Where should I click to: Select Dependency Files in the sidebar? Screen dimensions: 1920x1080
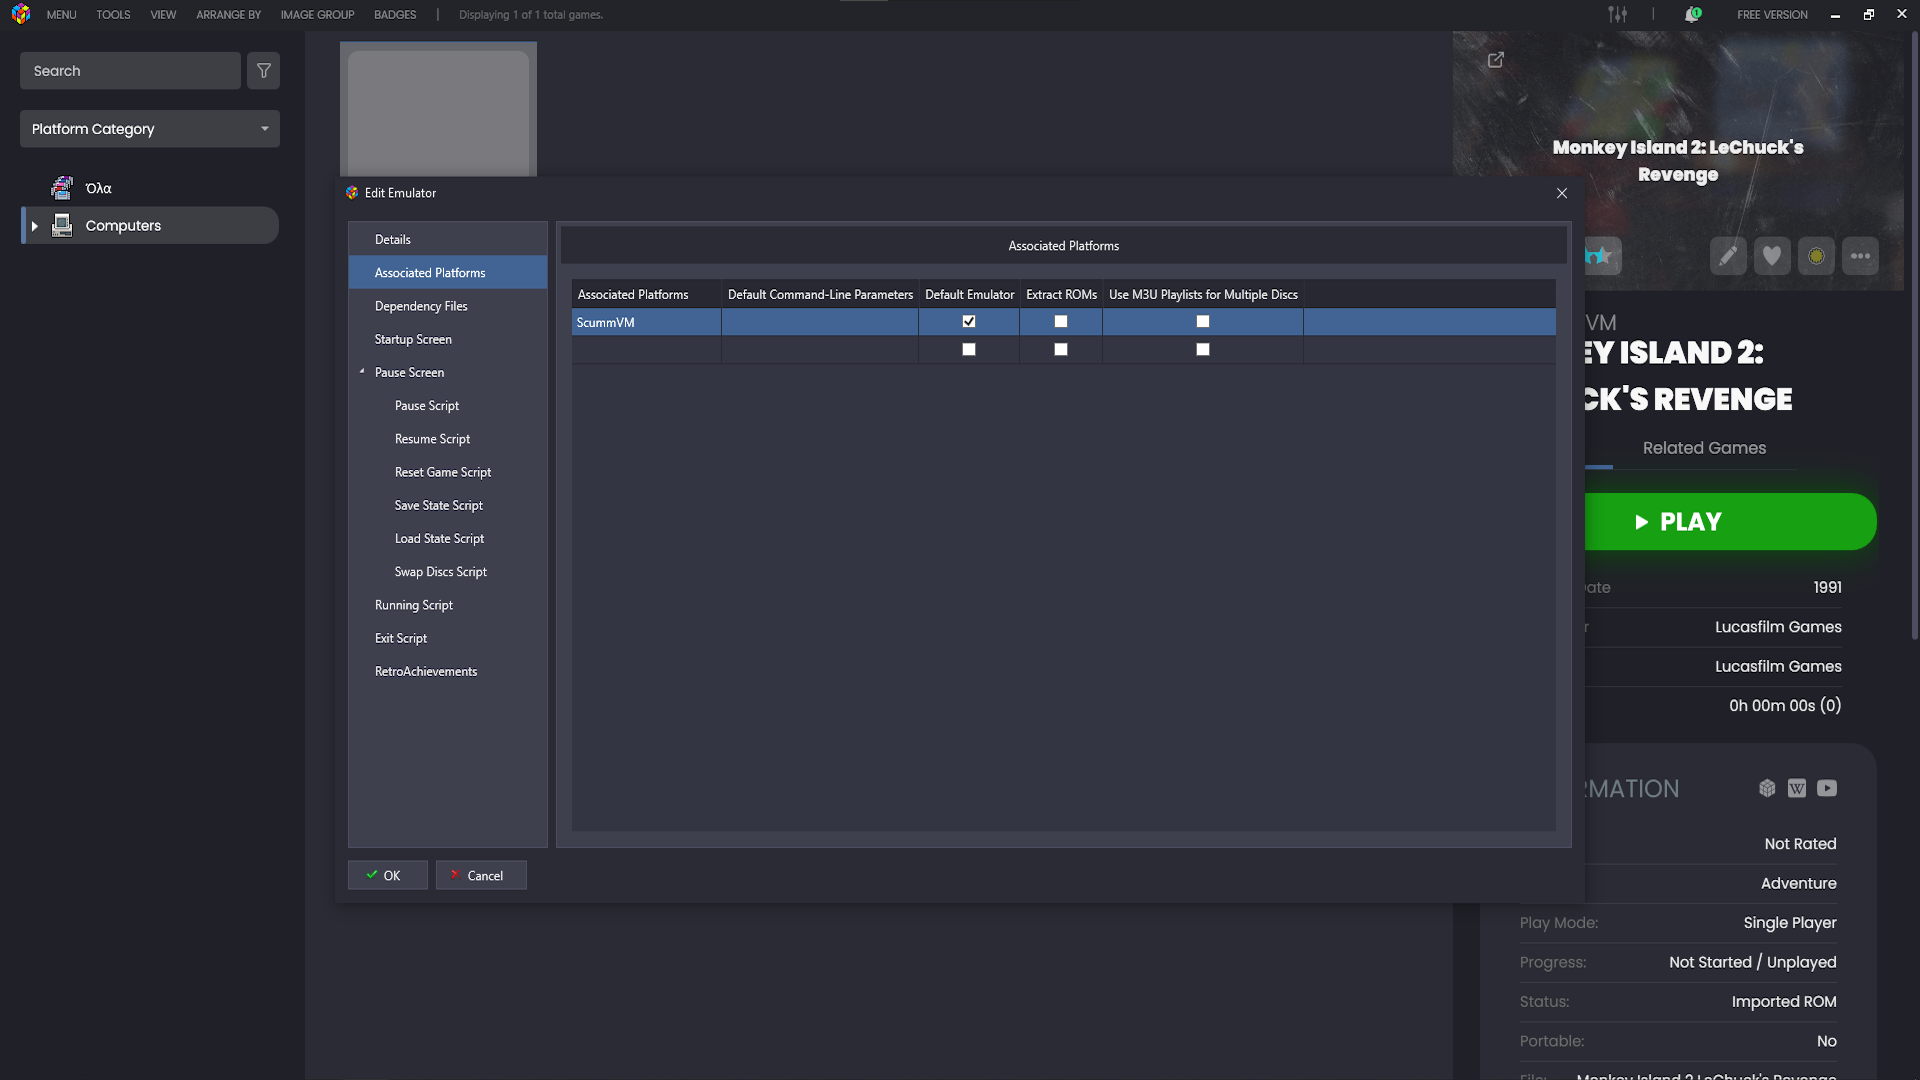coord(421,306)
